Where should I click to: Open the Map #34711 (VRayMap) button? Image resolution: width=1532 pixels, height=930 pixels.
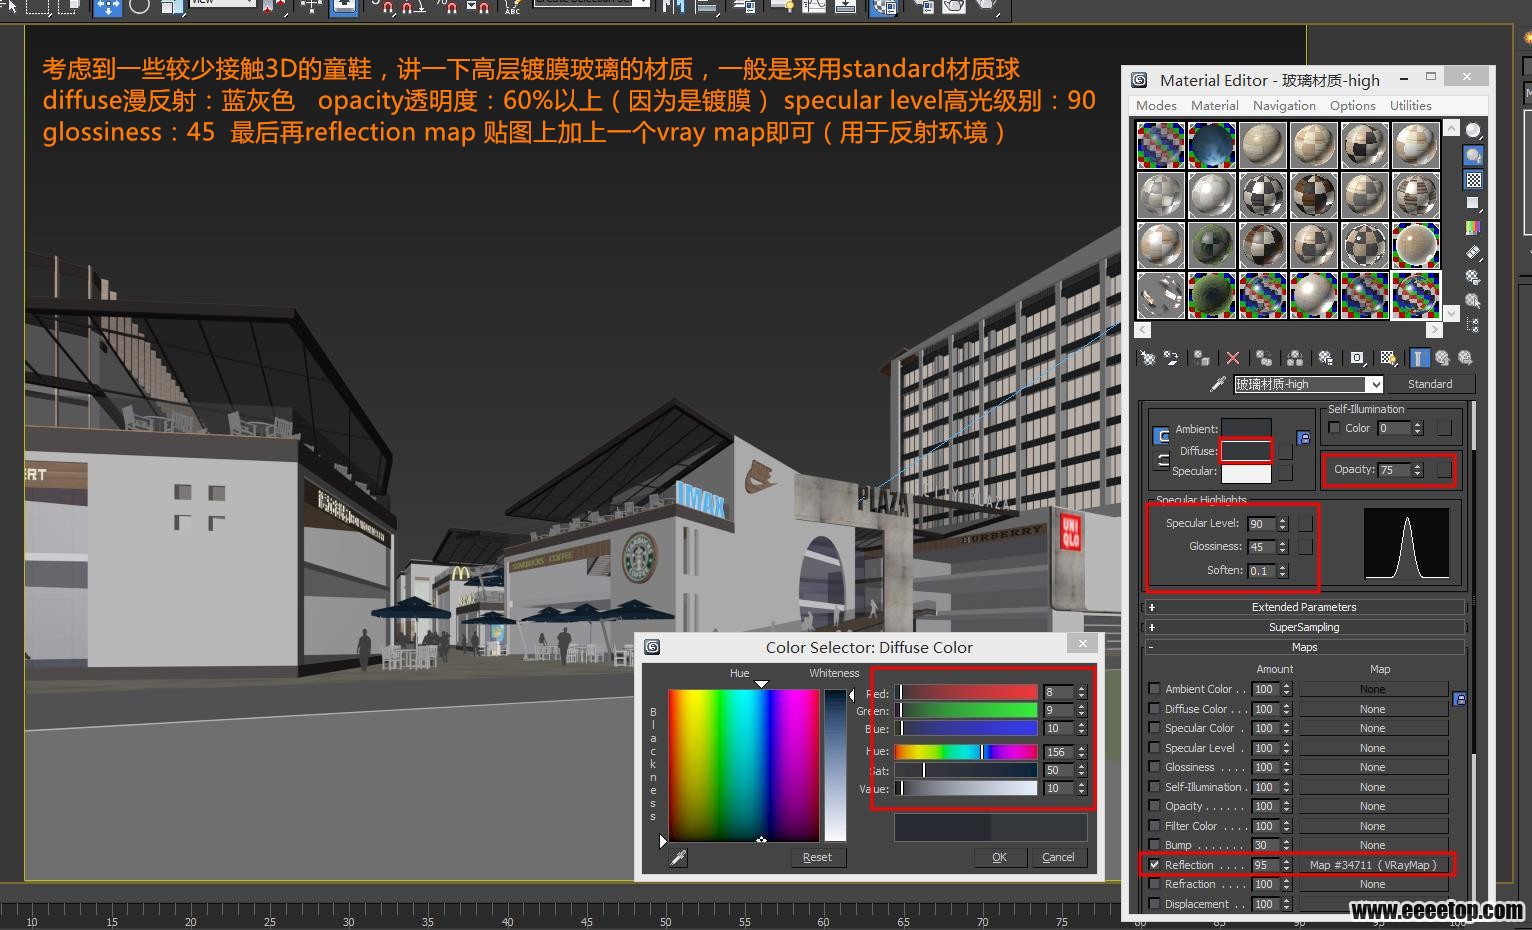pos(1373,865)
